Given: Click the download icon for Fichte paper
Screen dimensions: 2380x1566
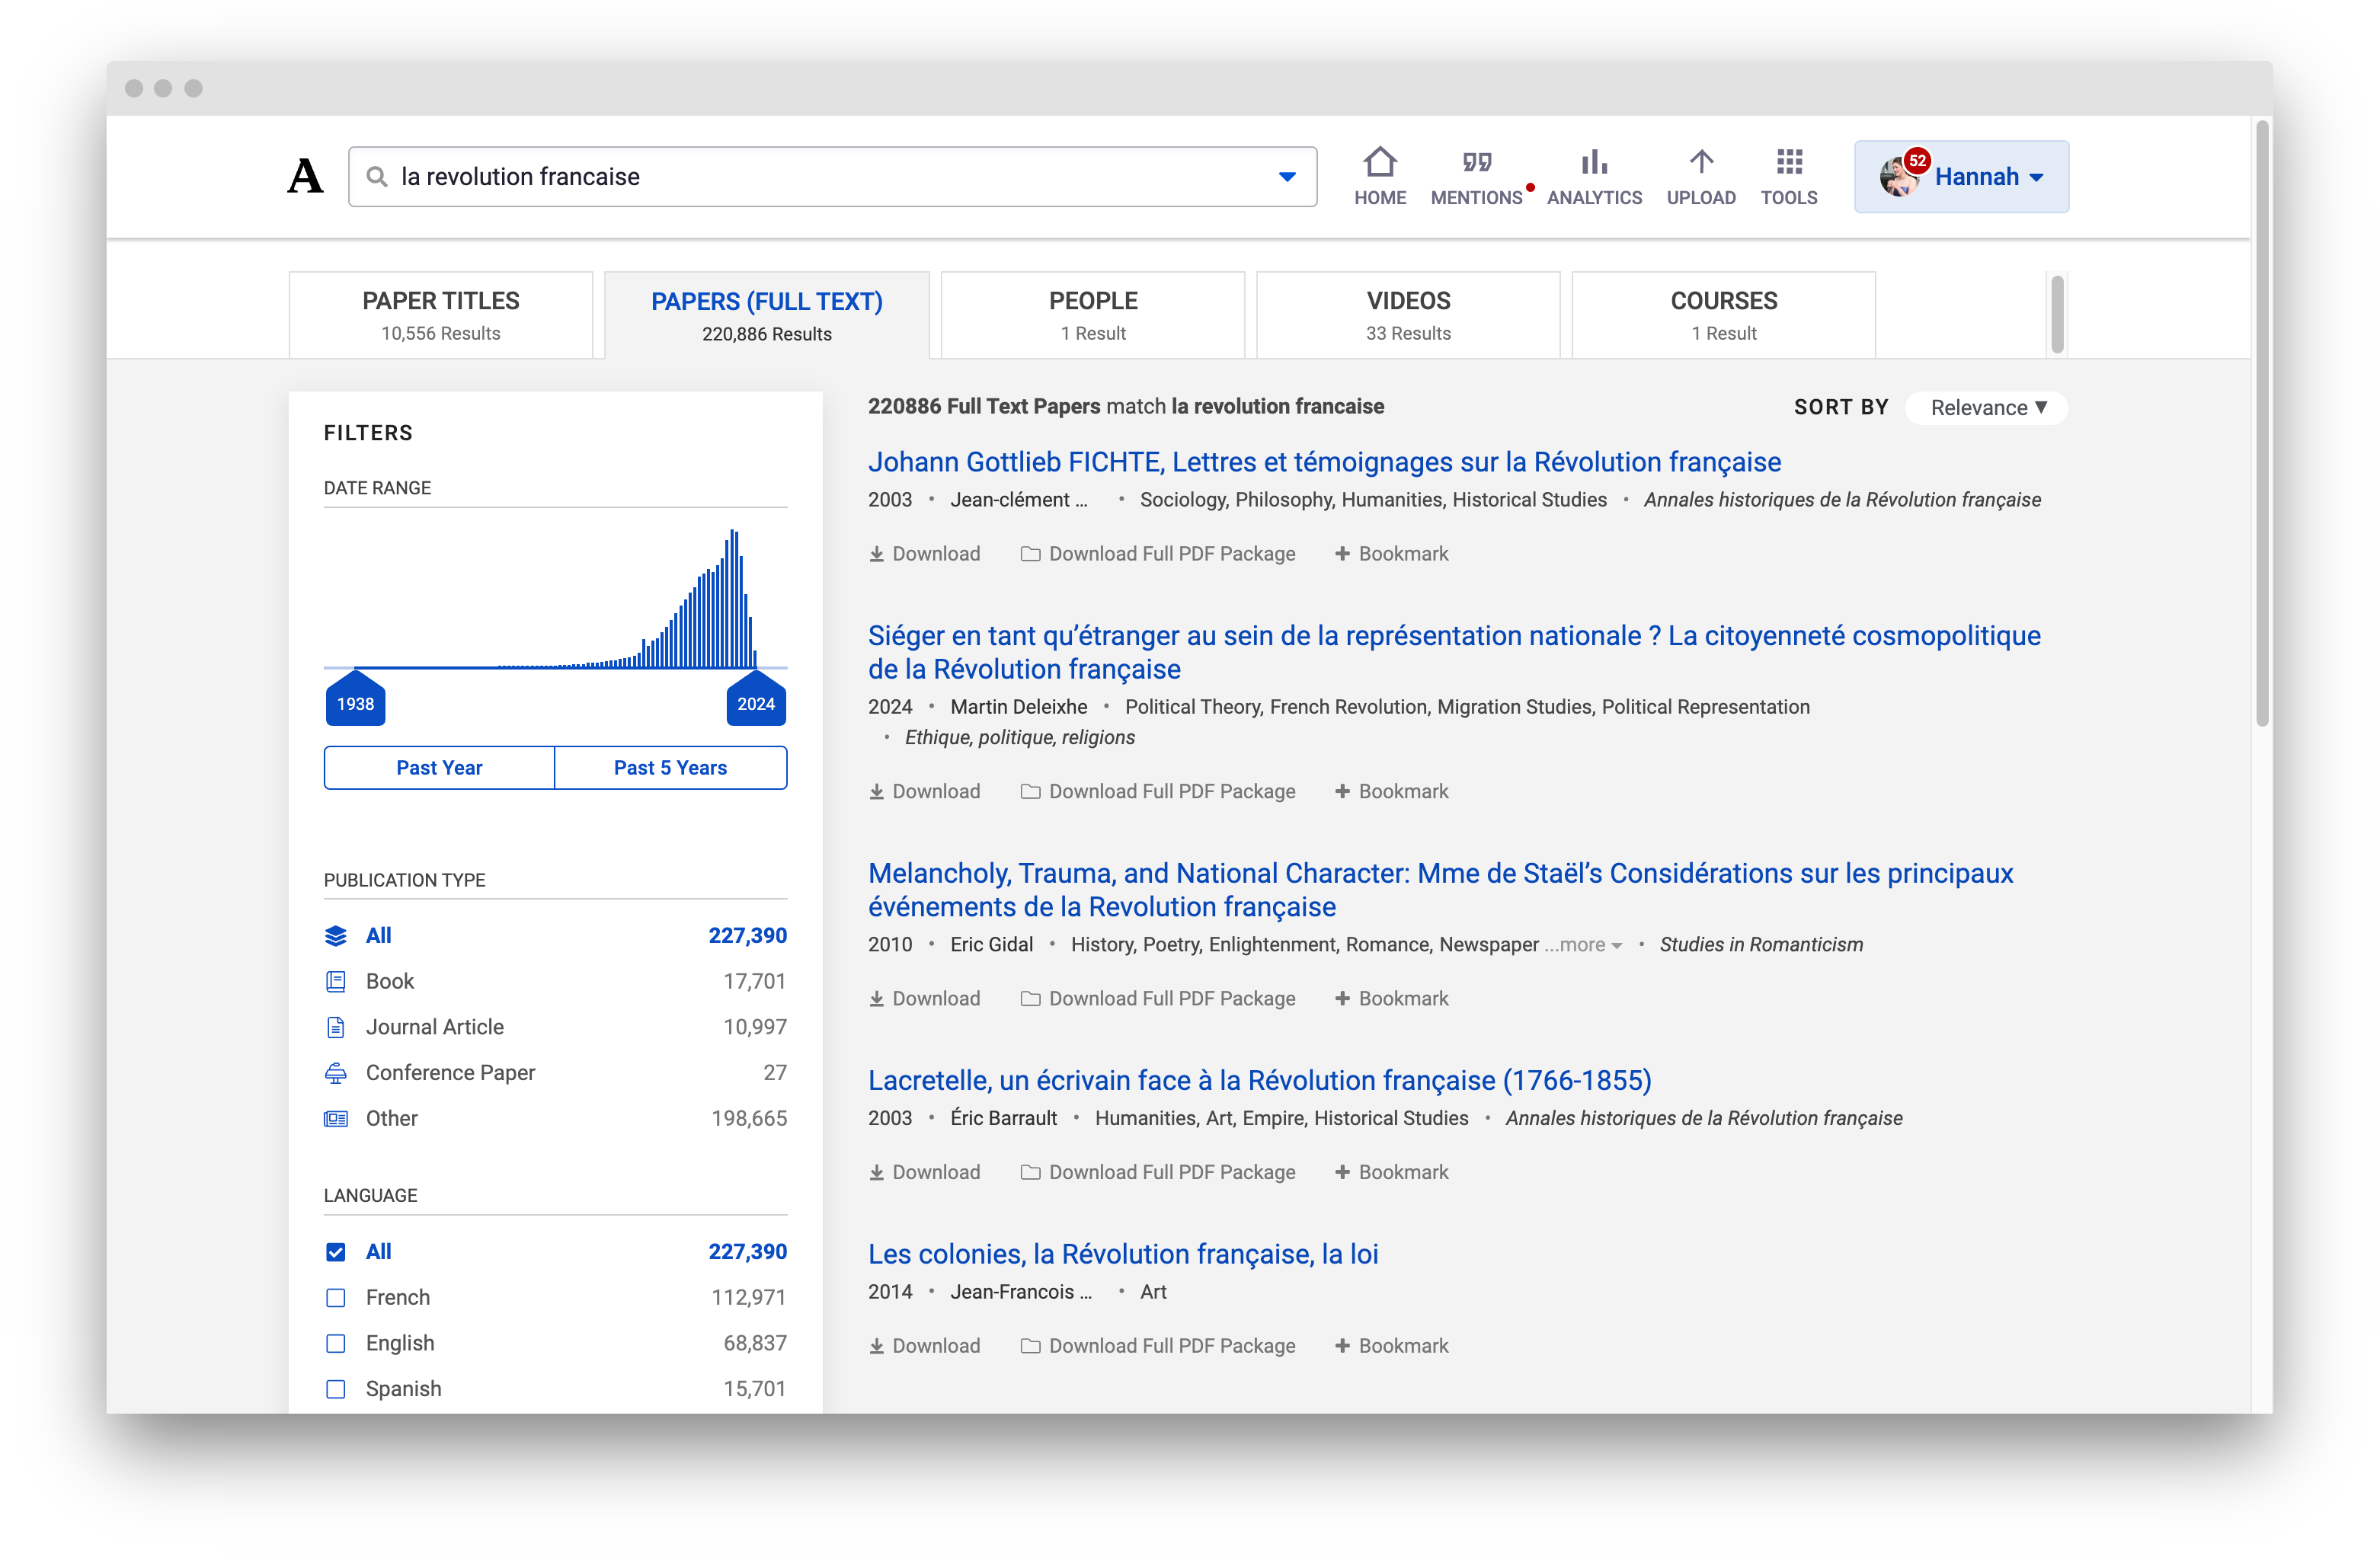Looking at the screenshot, I should click(x=876, y=554).
